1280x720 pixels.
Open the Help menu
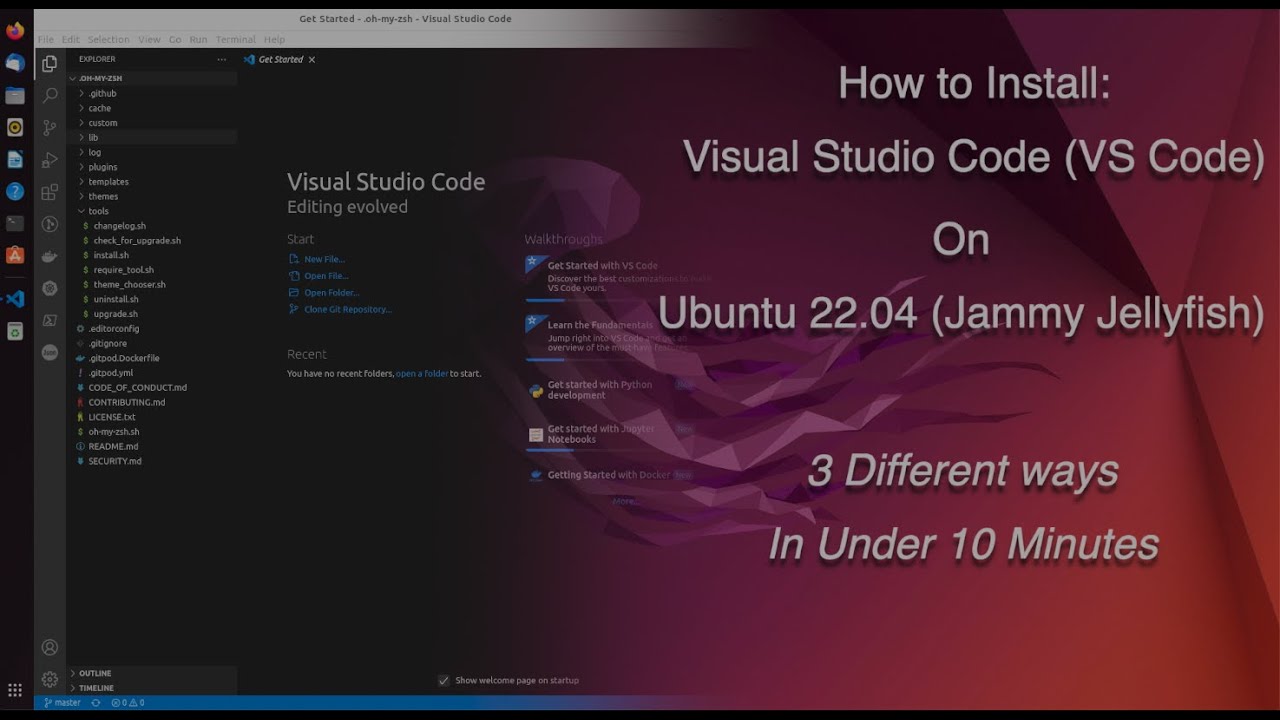point(274,40)
